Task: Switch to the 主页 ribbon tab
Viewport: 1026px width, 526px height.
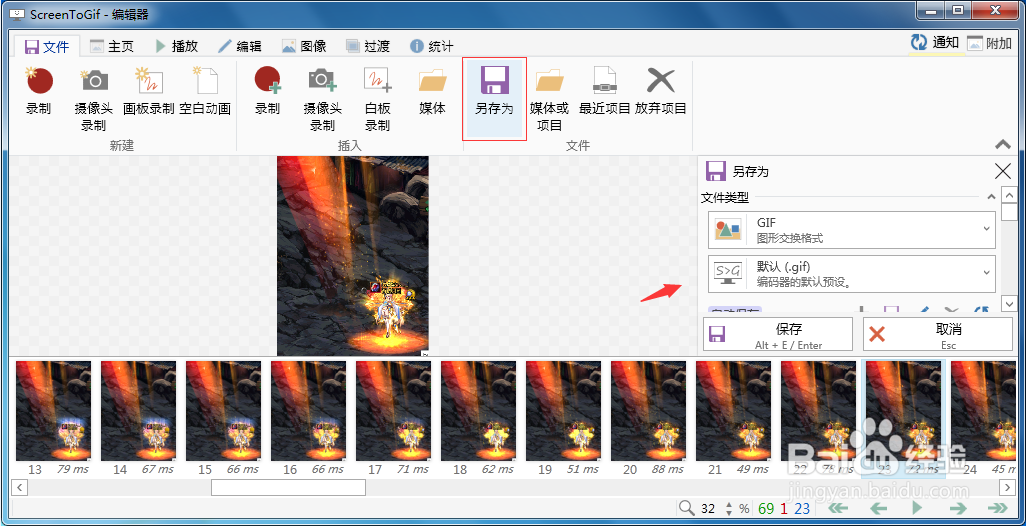Action: coord(112,46)
